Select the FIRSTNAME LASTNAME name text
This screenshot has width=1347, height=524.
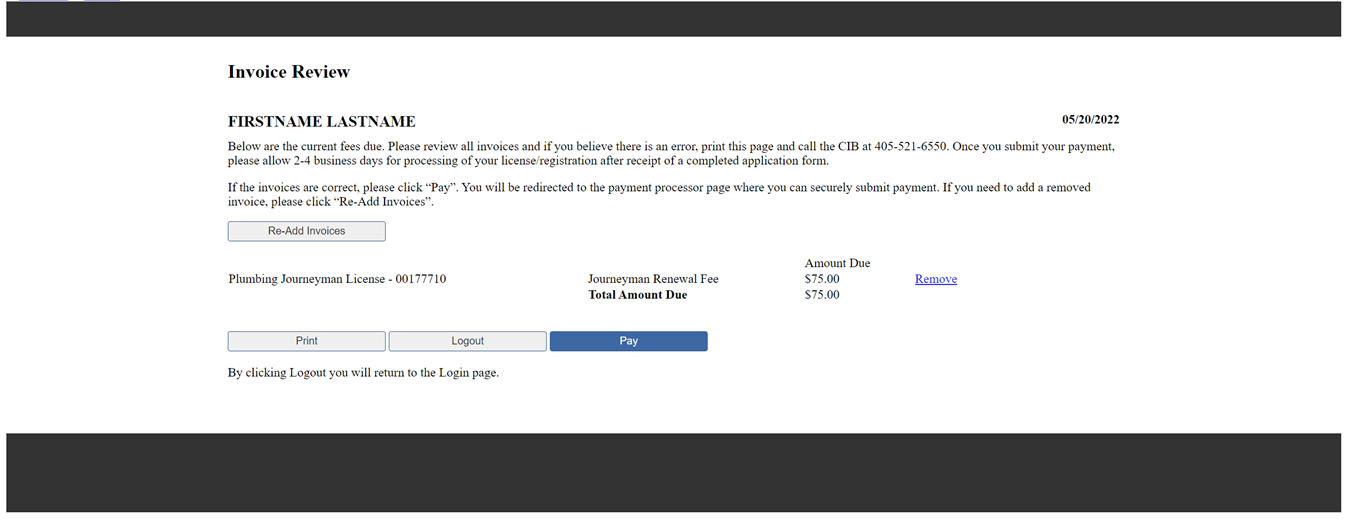tap(321, 122)
